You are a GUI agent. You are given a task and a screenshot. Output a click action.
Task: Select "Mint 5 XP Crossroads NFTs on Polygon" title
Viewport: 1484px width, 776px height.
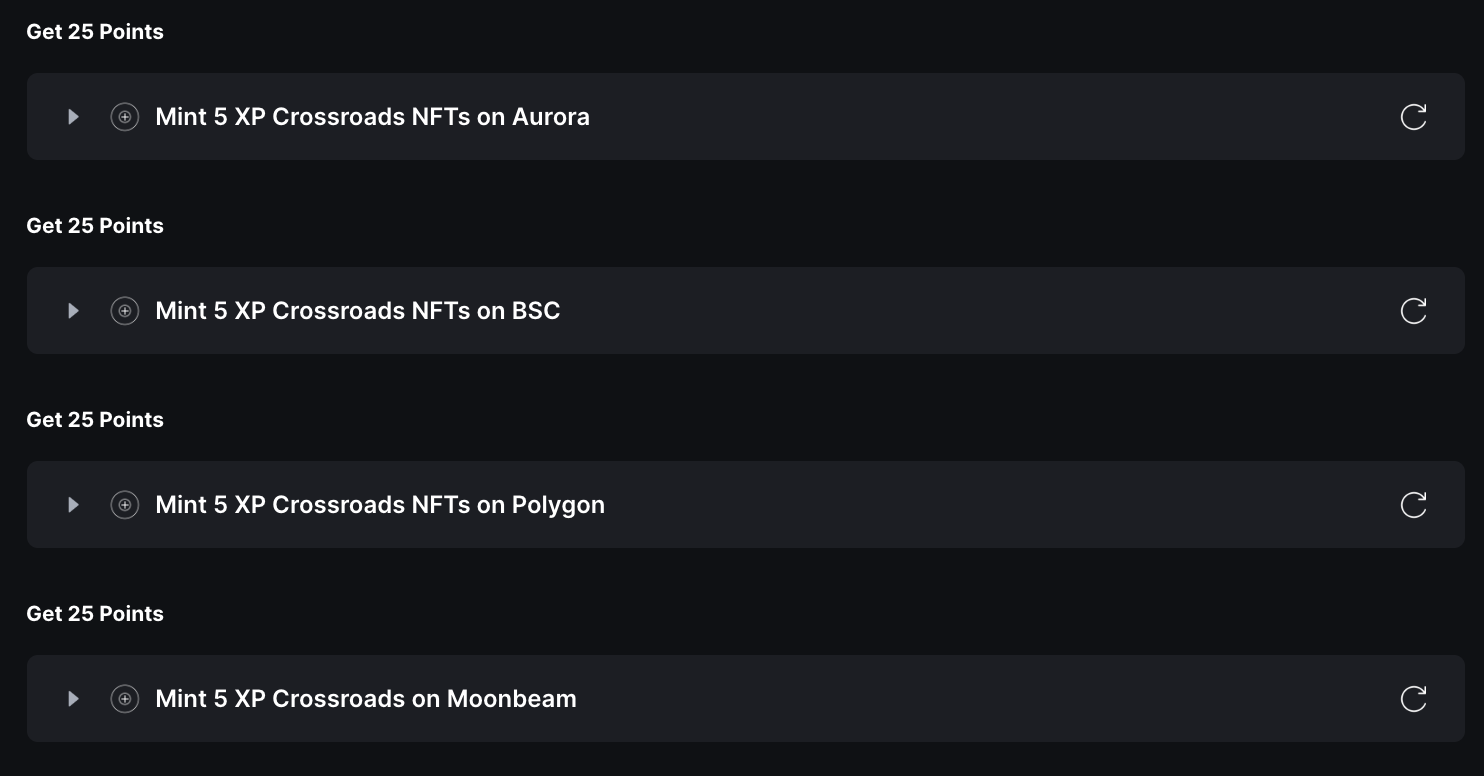[380, 505]
